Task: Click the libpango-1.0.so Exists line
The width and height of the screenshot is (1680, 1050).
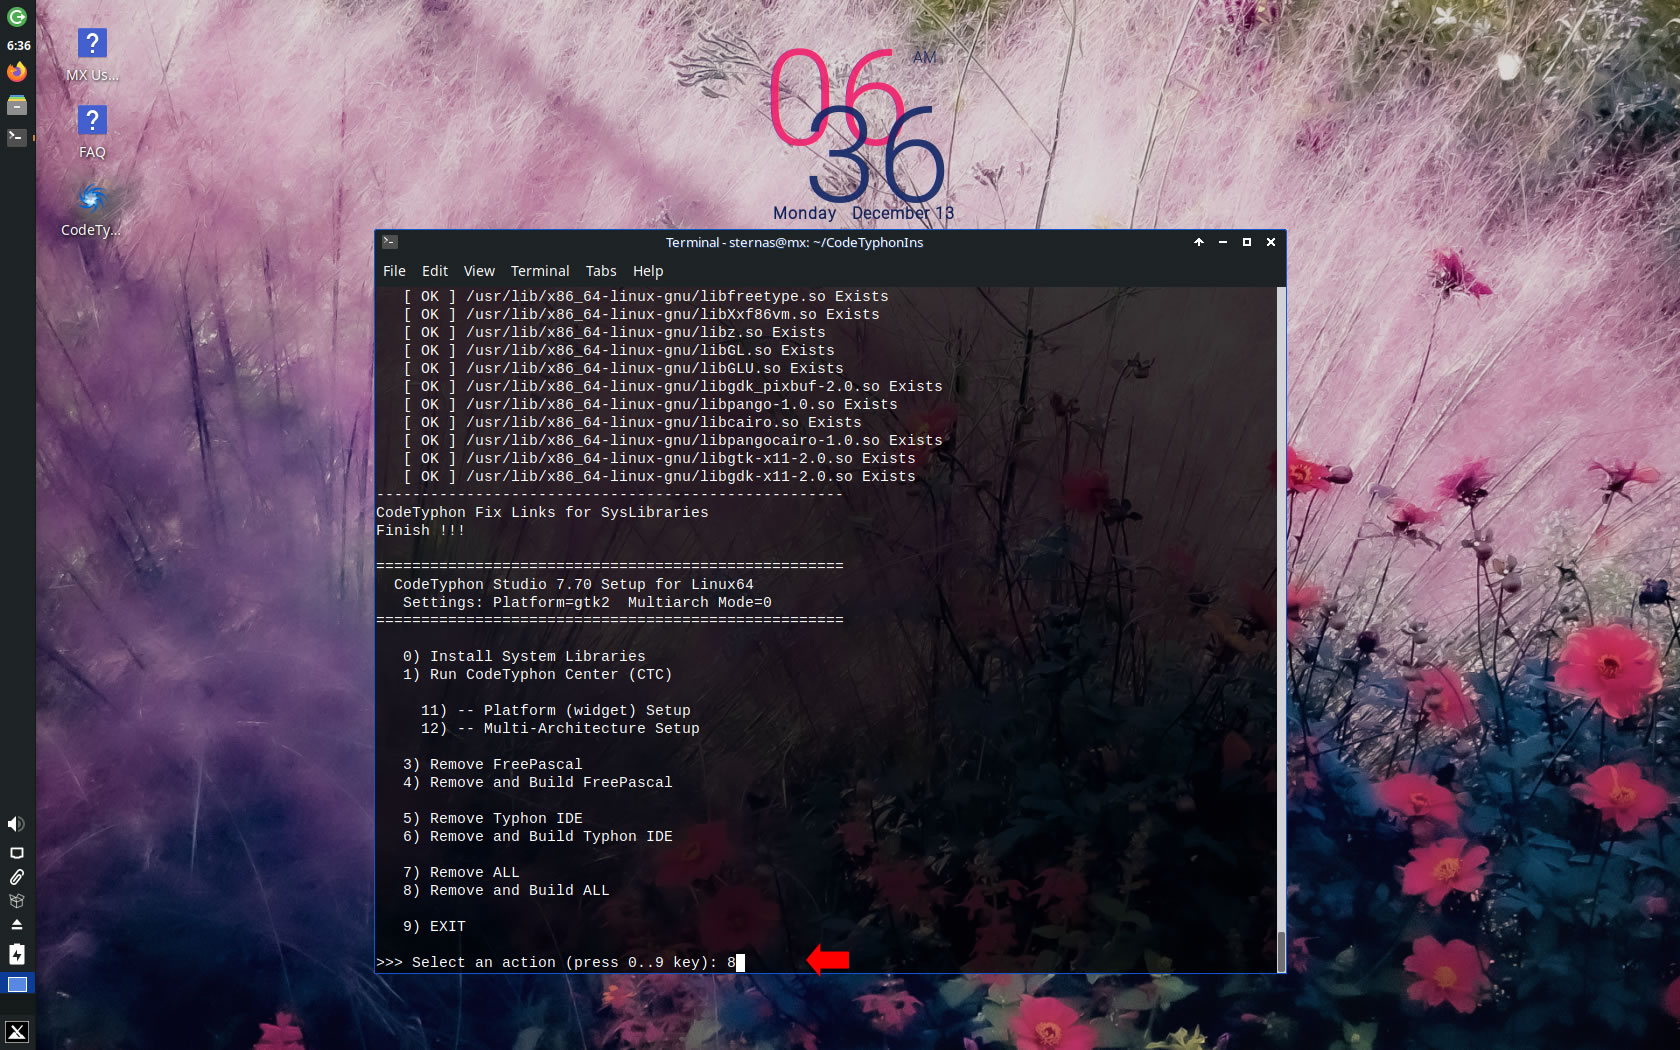Action: [x=650, y=405]
